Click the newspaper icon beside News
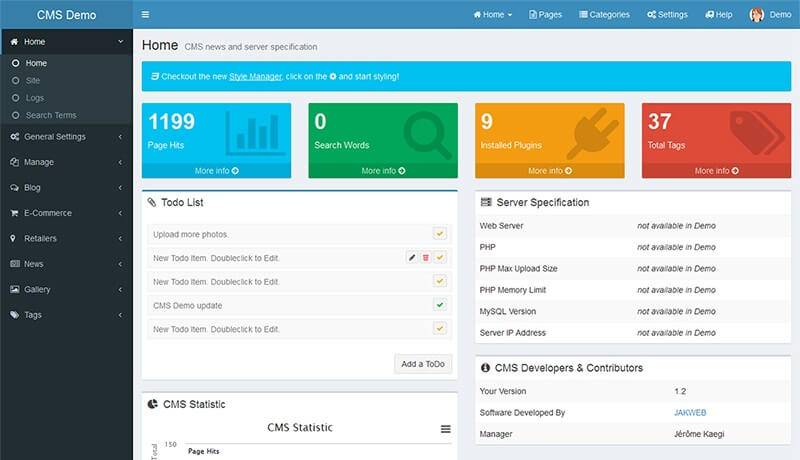The width and height of the screenshot is (800, 460). [15, 264]
